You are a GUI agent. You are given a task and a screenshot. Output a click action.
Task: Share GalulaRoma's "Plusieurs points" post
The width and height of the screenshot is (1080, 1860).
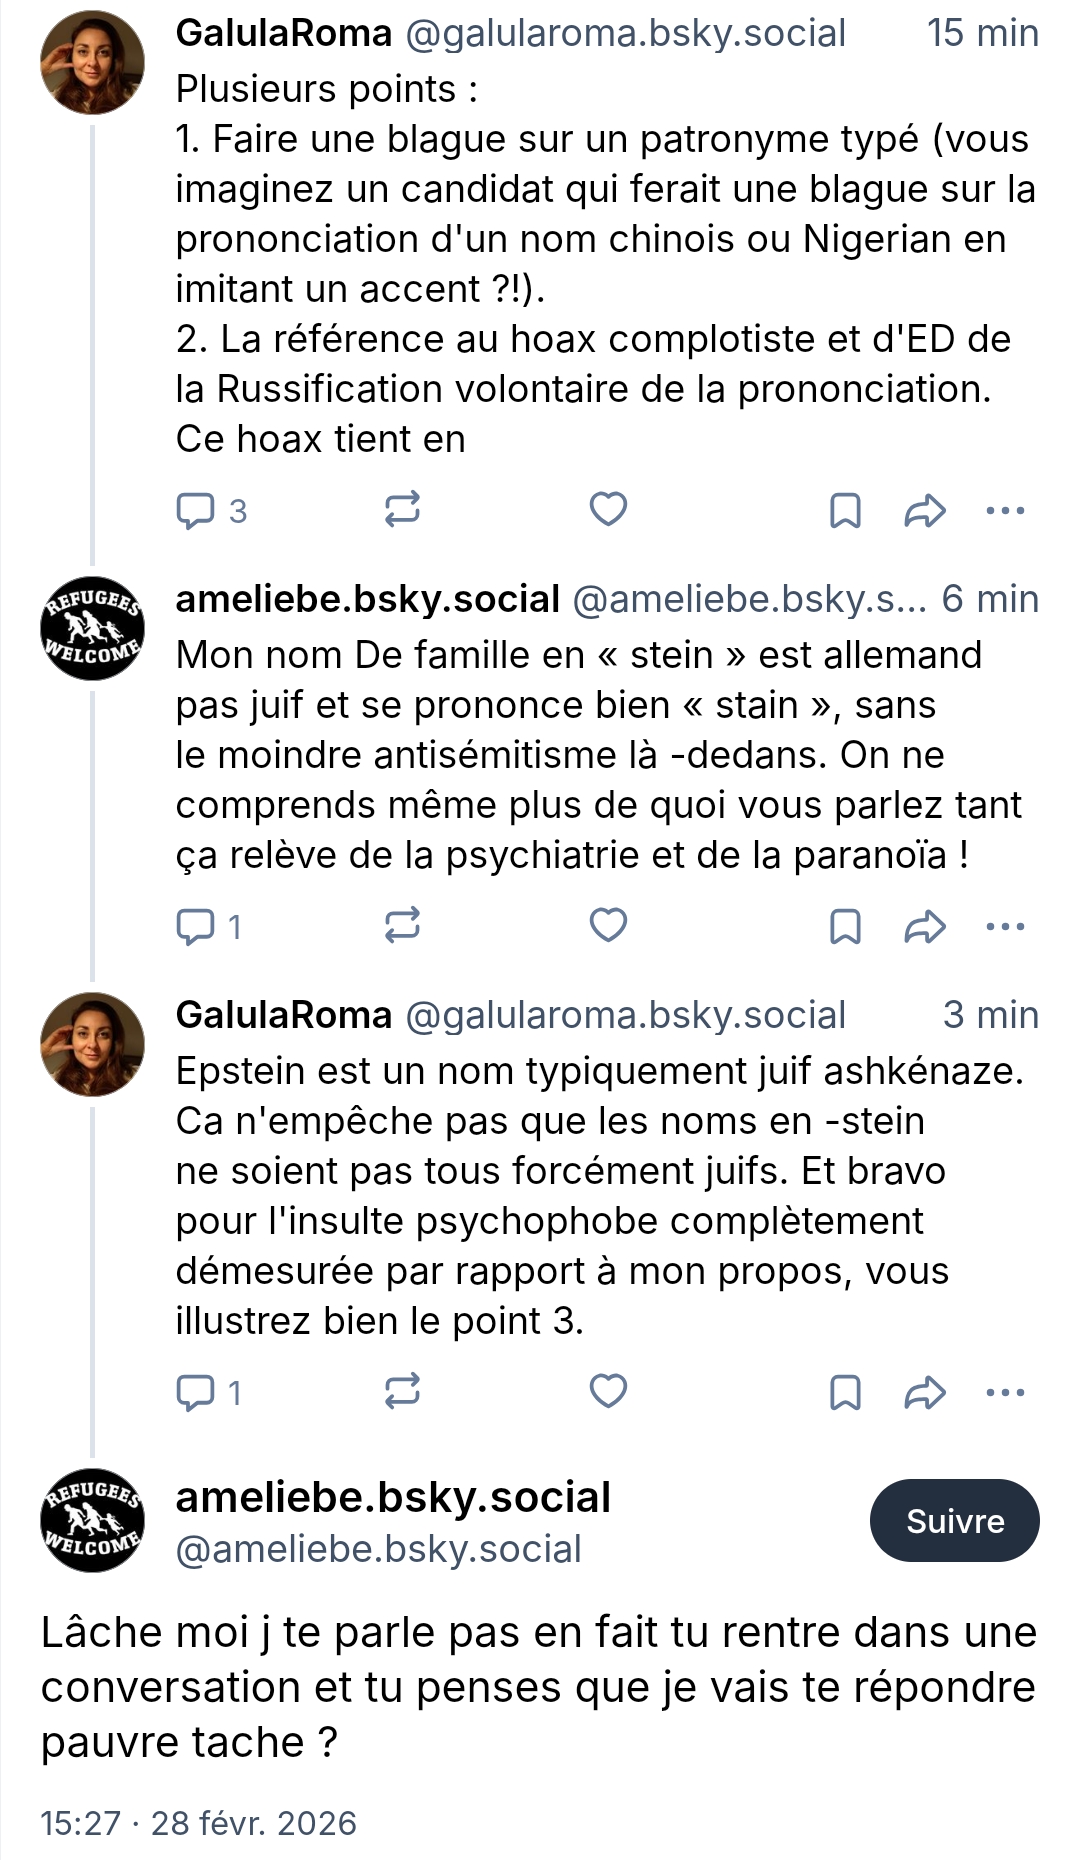click(925, 510)
